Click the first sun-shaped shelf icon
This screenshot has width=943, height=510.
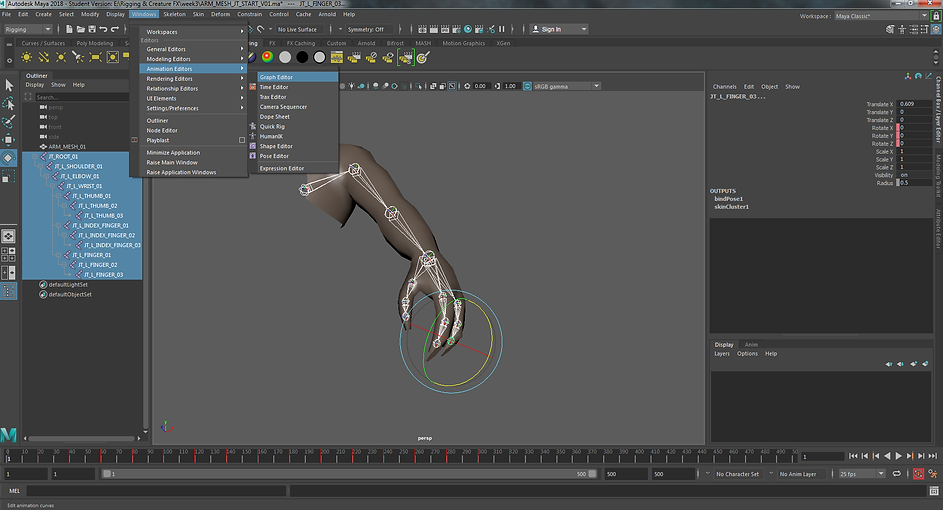coord(26,57)
